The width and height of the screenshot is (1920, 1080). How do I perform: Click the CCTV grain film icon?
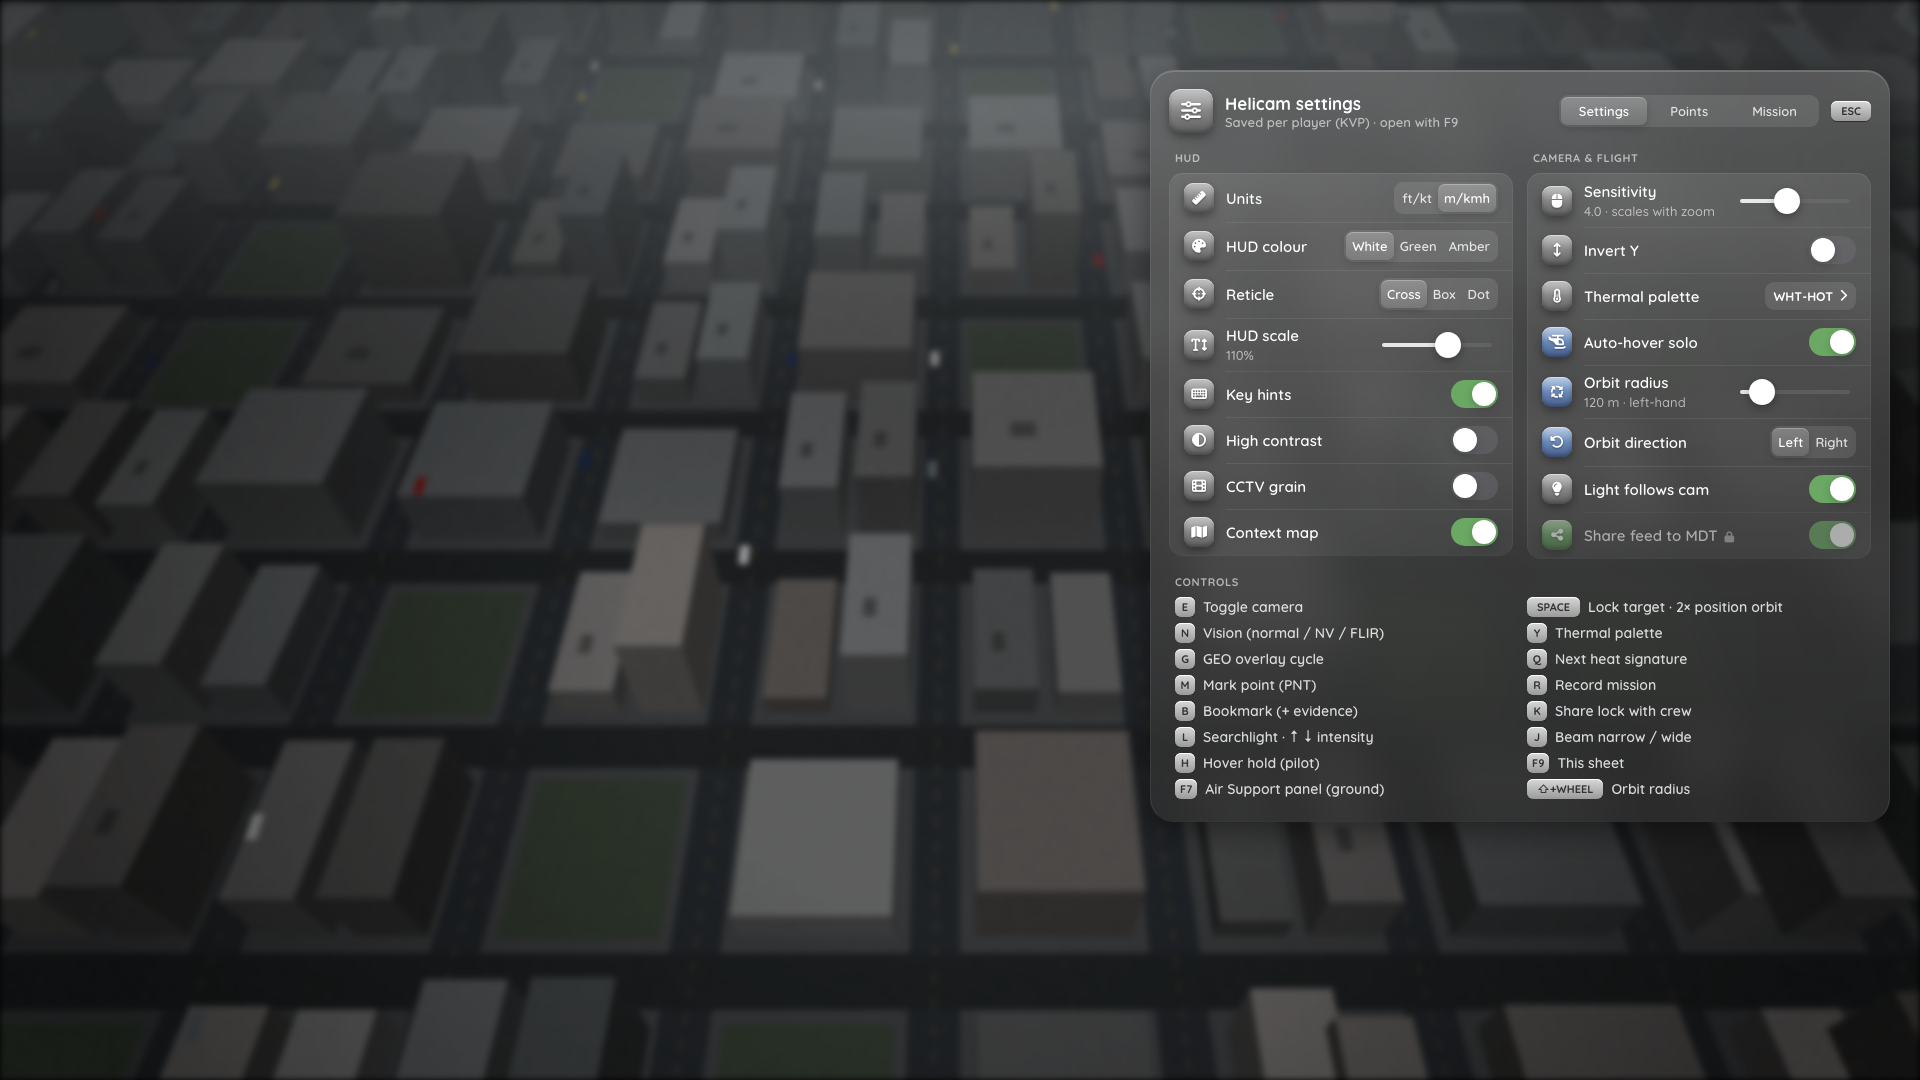pyautogui.click(x=1198, y=486)
